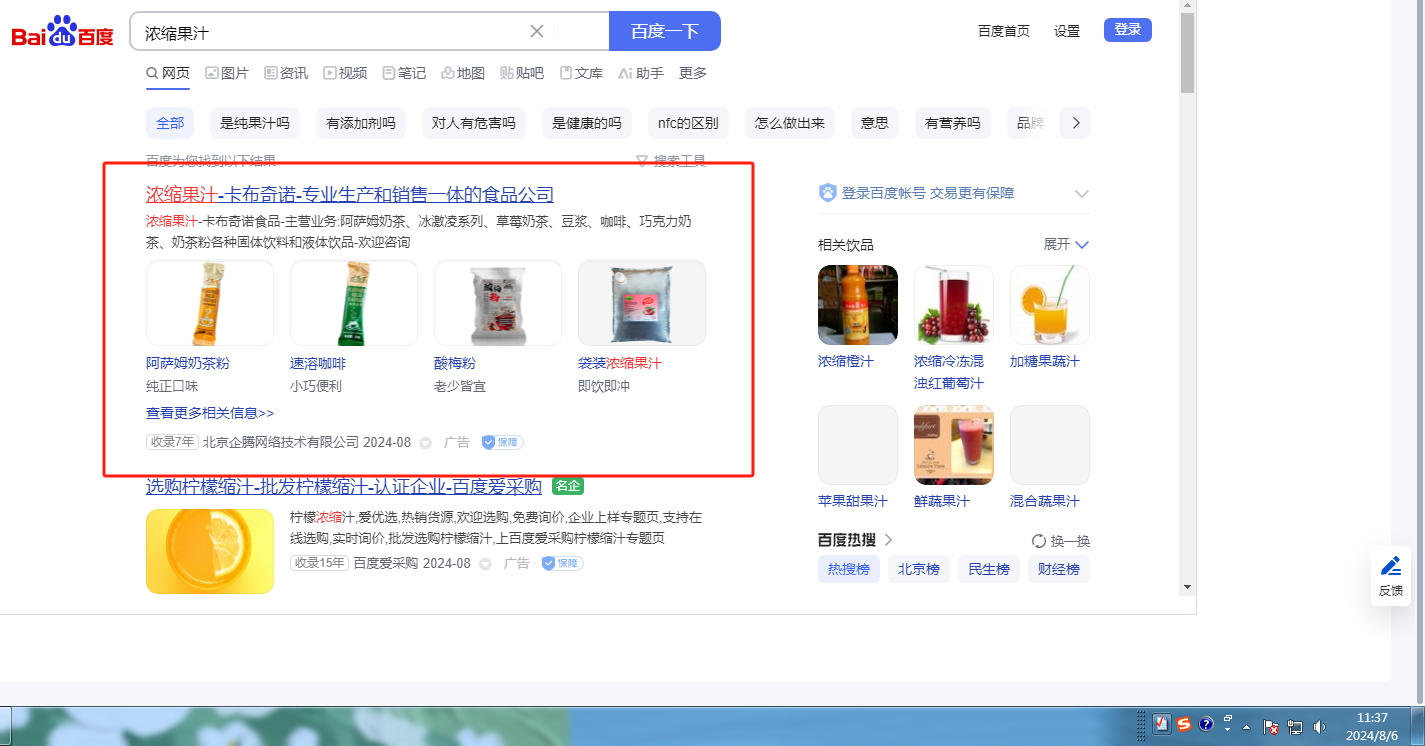This screenshot has width=1425, height=746.
Task: Select the 北京榜 hot search tab
Action: click(x=919, y=570)
